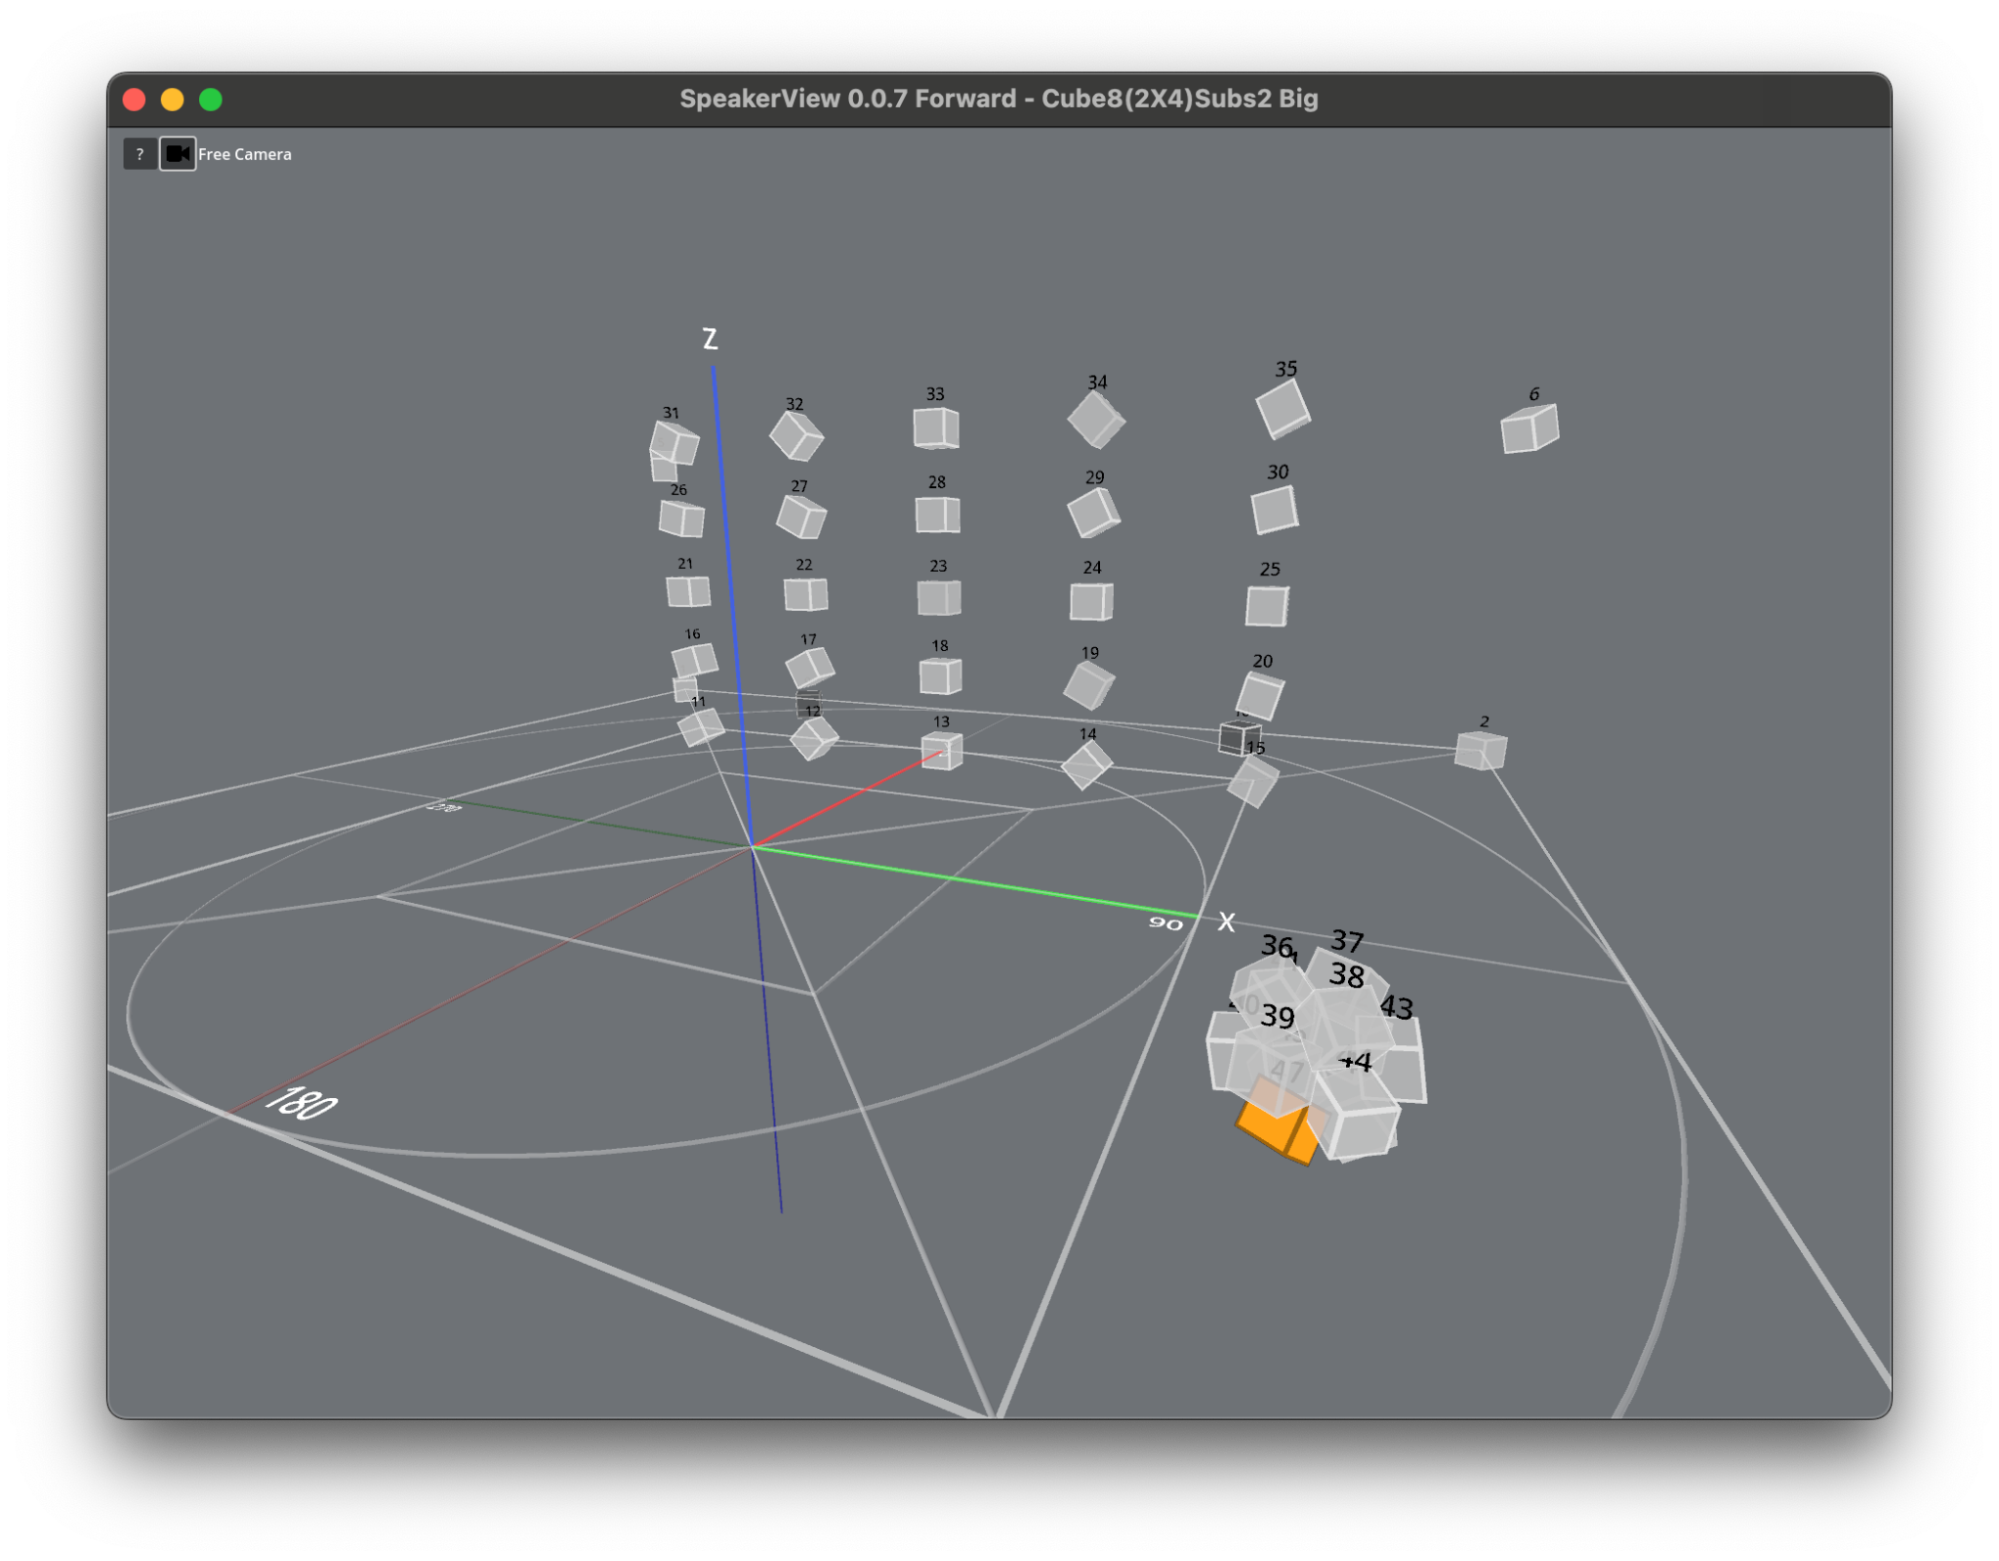The width and height of the screenshot is (1999, 1561).
Task: Toggle the camera mode icon
Action: pos(177,154)
